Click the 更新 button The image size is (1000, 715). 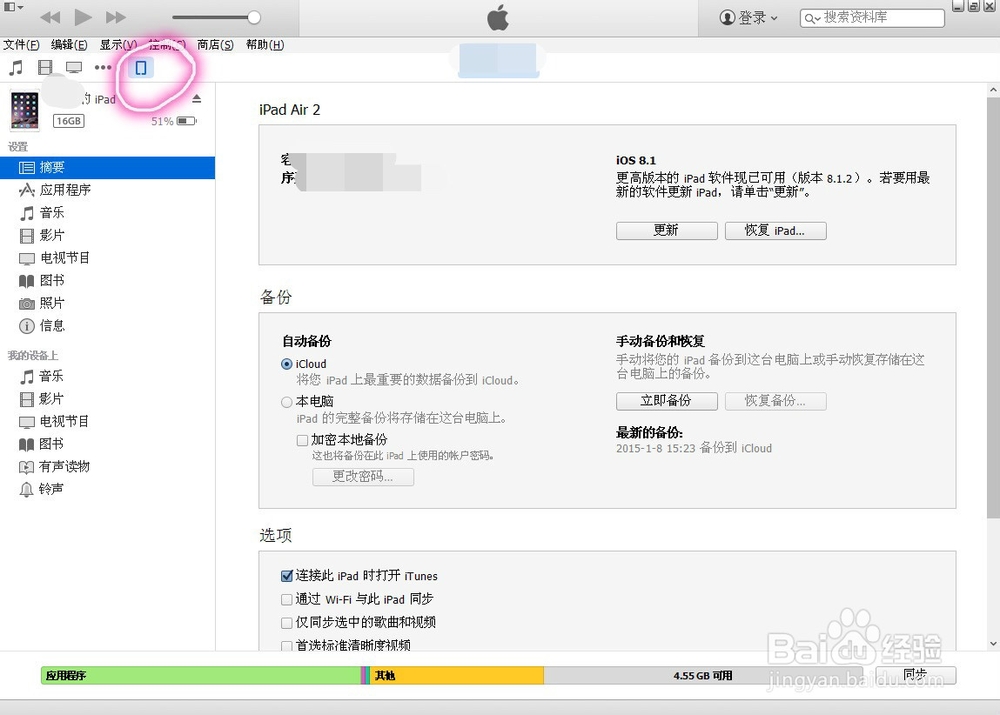pyautogui.click(x=666, y=230)
